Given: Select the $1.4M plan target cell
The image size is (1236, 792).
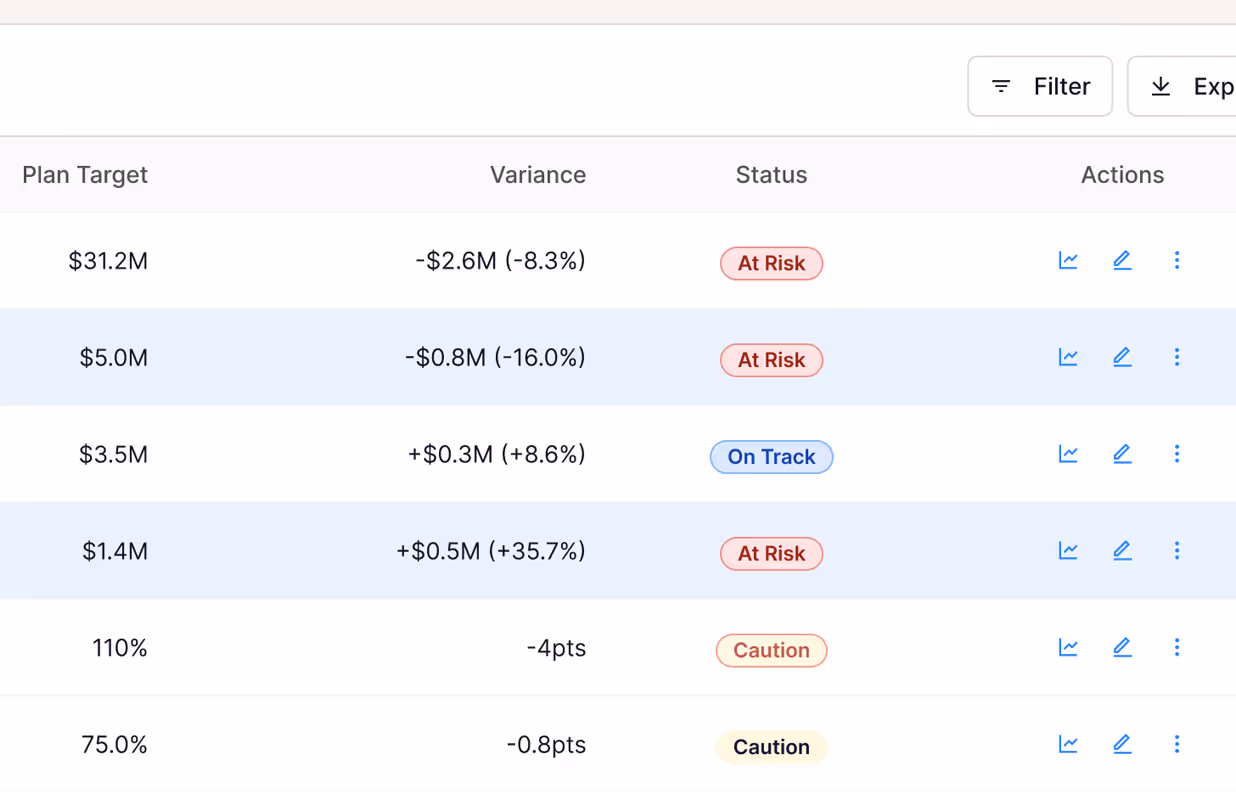Looking at the screenshot, I should [x=115, y=552].
